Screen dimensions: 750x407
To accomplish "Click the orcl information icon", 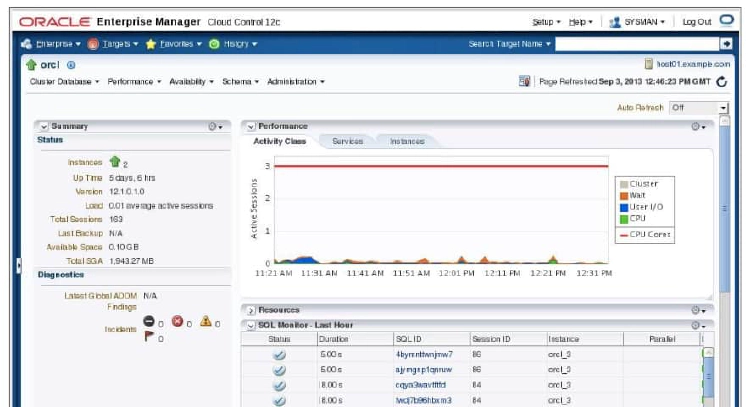I will (71, 65).
